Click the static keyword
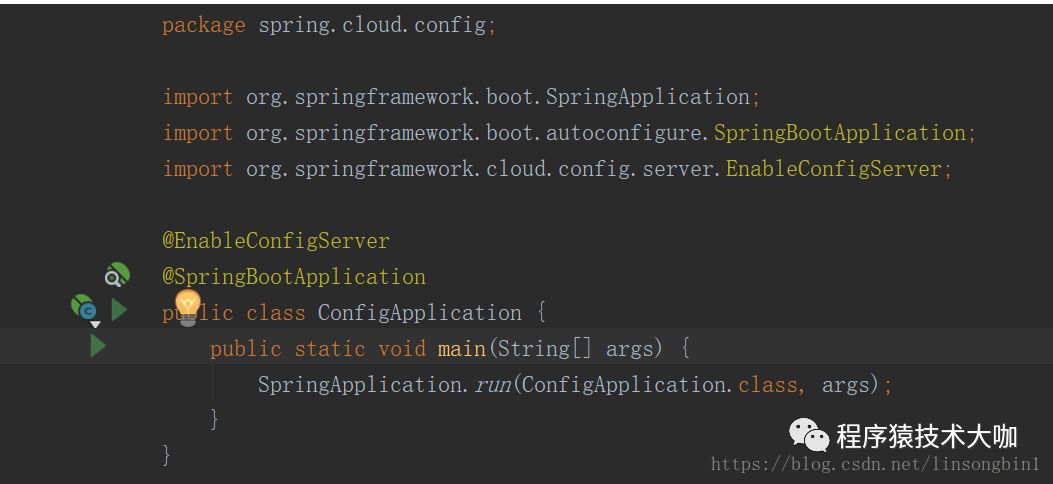 click(330, 349)
